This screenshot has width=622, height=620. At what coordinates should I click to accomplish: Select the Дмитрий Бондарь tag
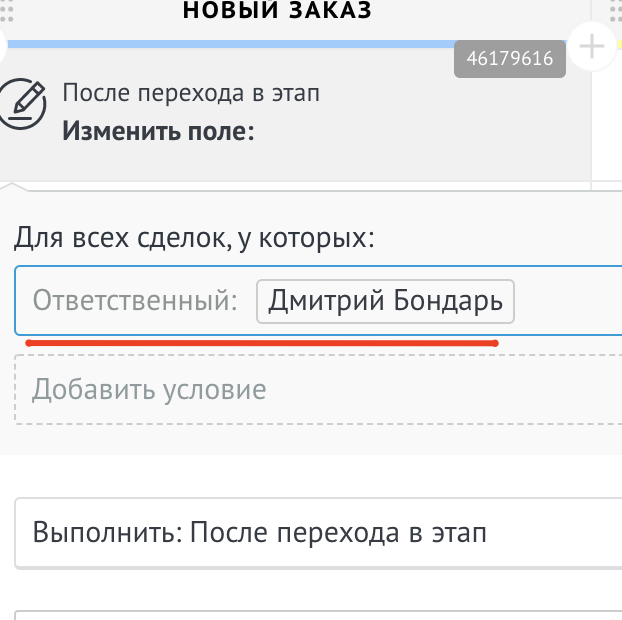(x=385, y=301)
